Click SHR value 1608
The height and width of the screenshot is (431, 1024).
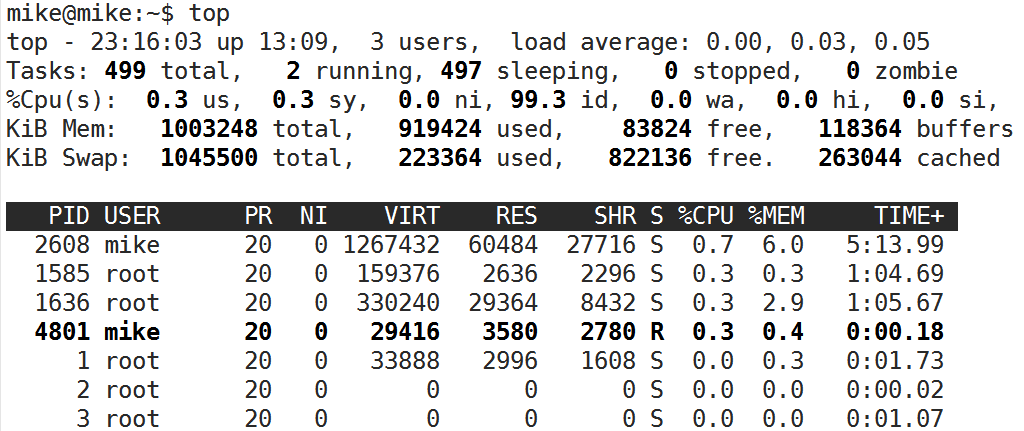608,360
